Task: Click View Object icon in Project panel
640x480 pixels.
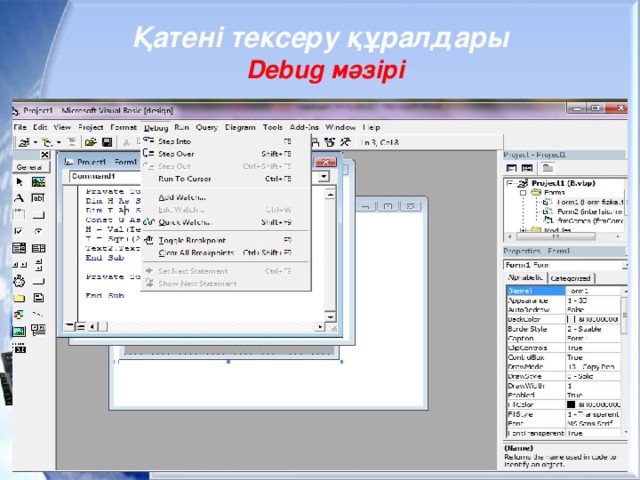Action: click(x=527, y=168)
